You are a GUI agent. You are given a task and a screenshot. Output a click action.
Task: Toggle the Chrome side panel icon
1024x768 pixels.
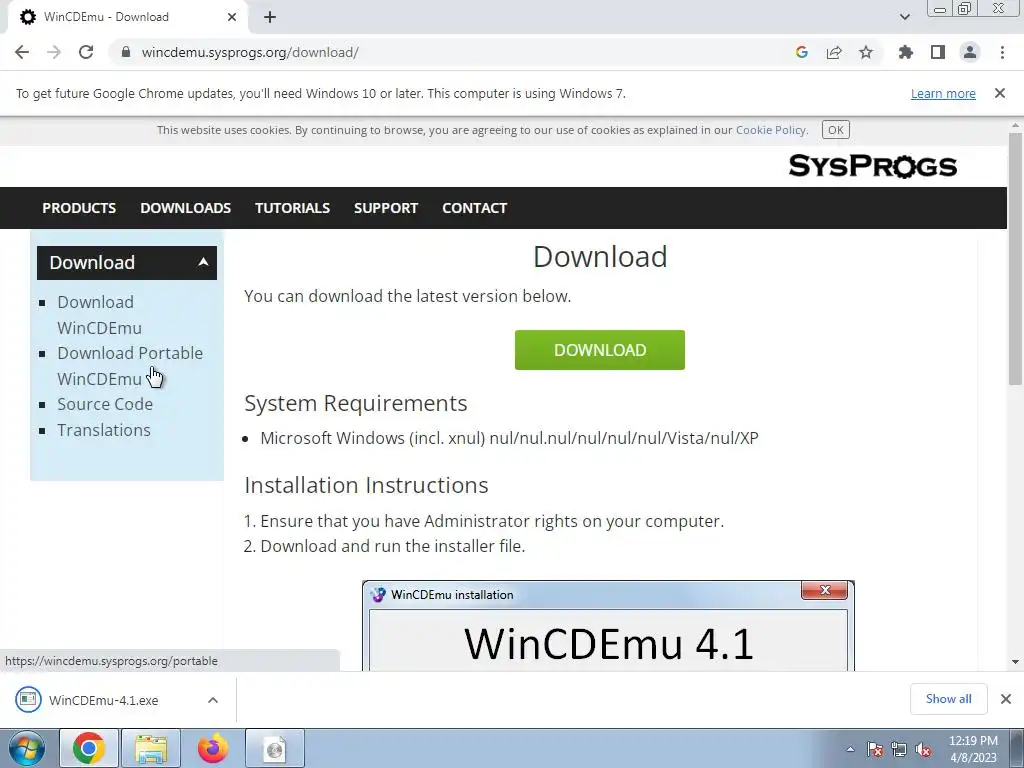click(x=938, y=52)
